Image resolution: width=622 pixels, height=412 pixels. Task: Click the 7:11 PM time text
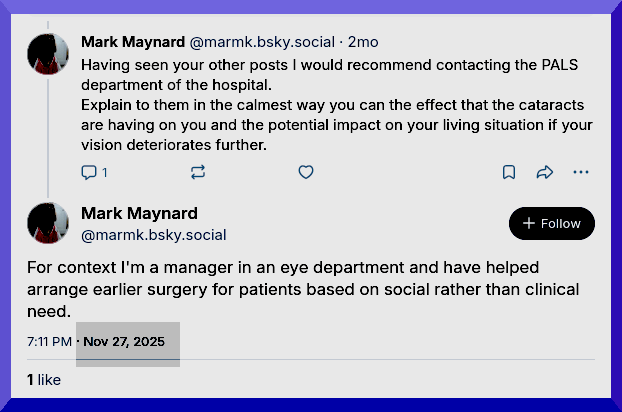(49, 341)
